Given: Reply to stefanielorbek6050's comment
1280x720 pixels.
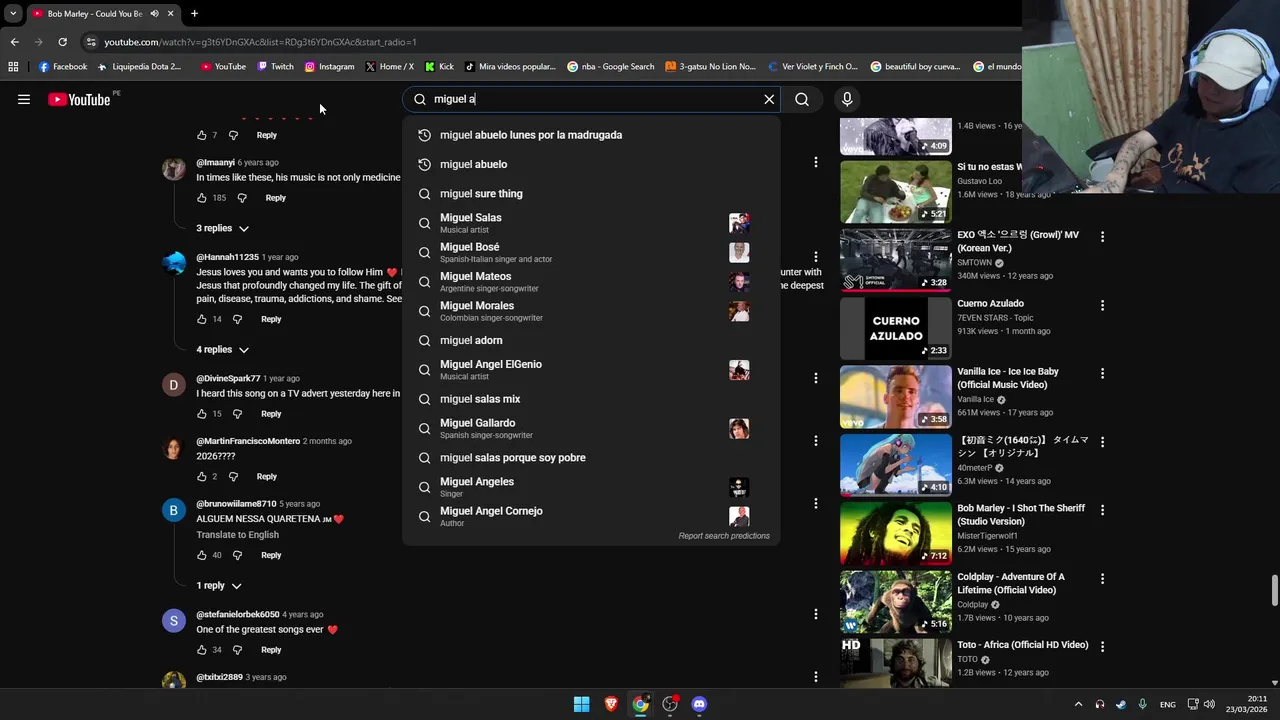Looking at the screenshot, I should [271, 650].
